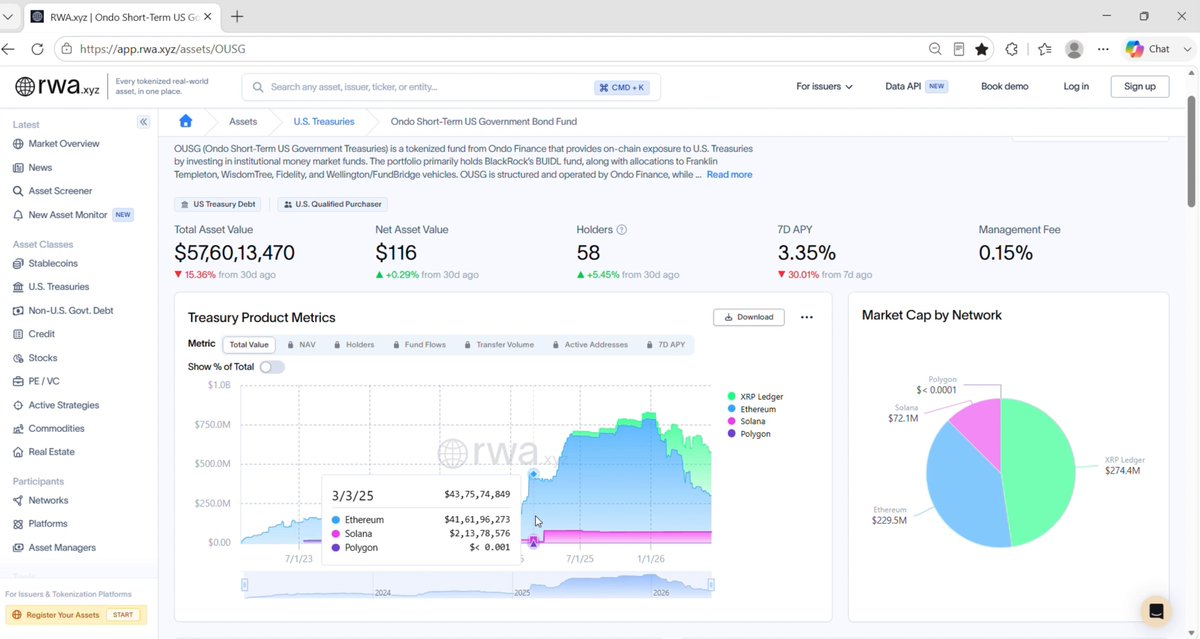Open browser extensions icon
This screenshot has height=639, width=1200.
(x=1011, y=48)
